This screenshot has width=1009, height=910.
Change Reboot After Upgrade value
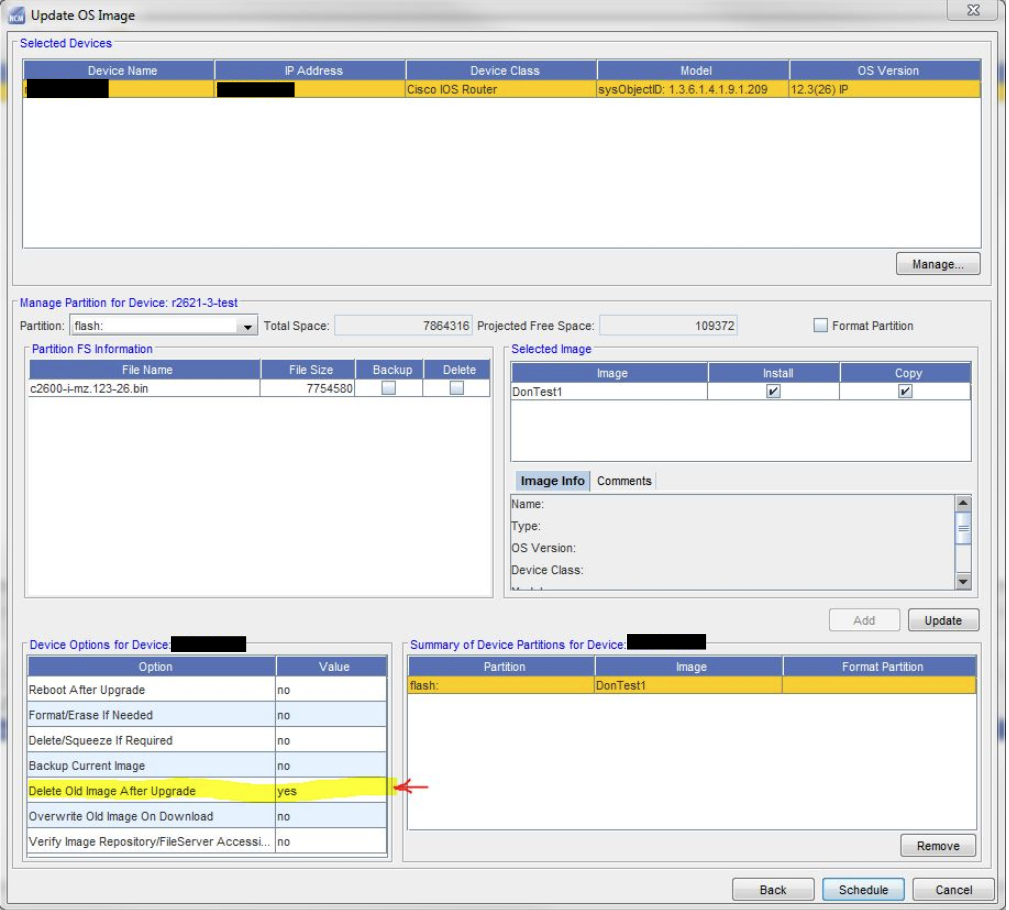(330, 690)
